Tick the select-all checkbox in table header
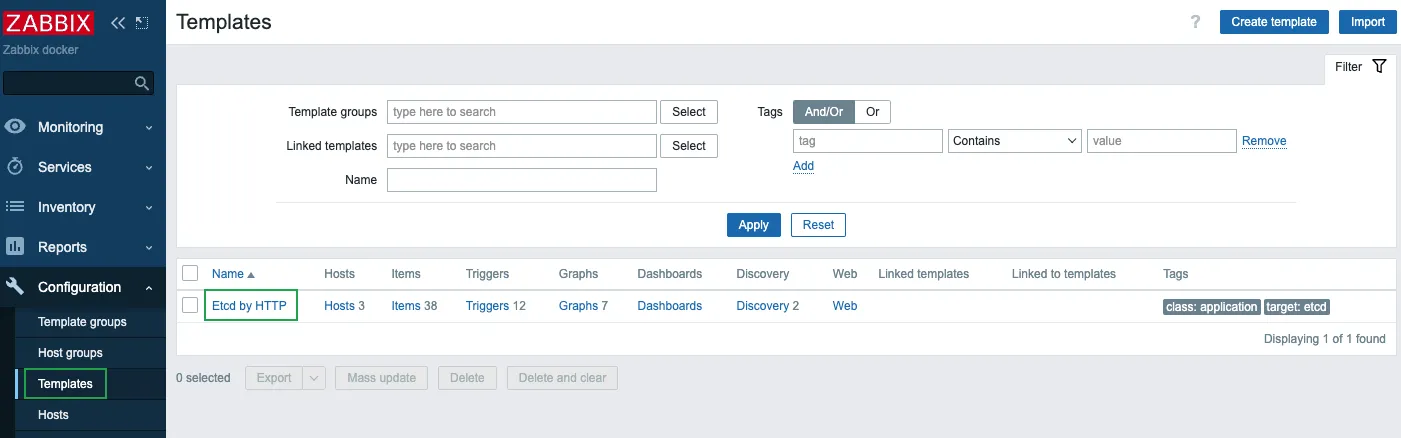The height and width of the screenshot is (438, 1401). pyautogui.click(x=190, y=273)
